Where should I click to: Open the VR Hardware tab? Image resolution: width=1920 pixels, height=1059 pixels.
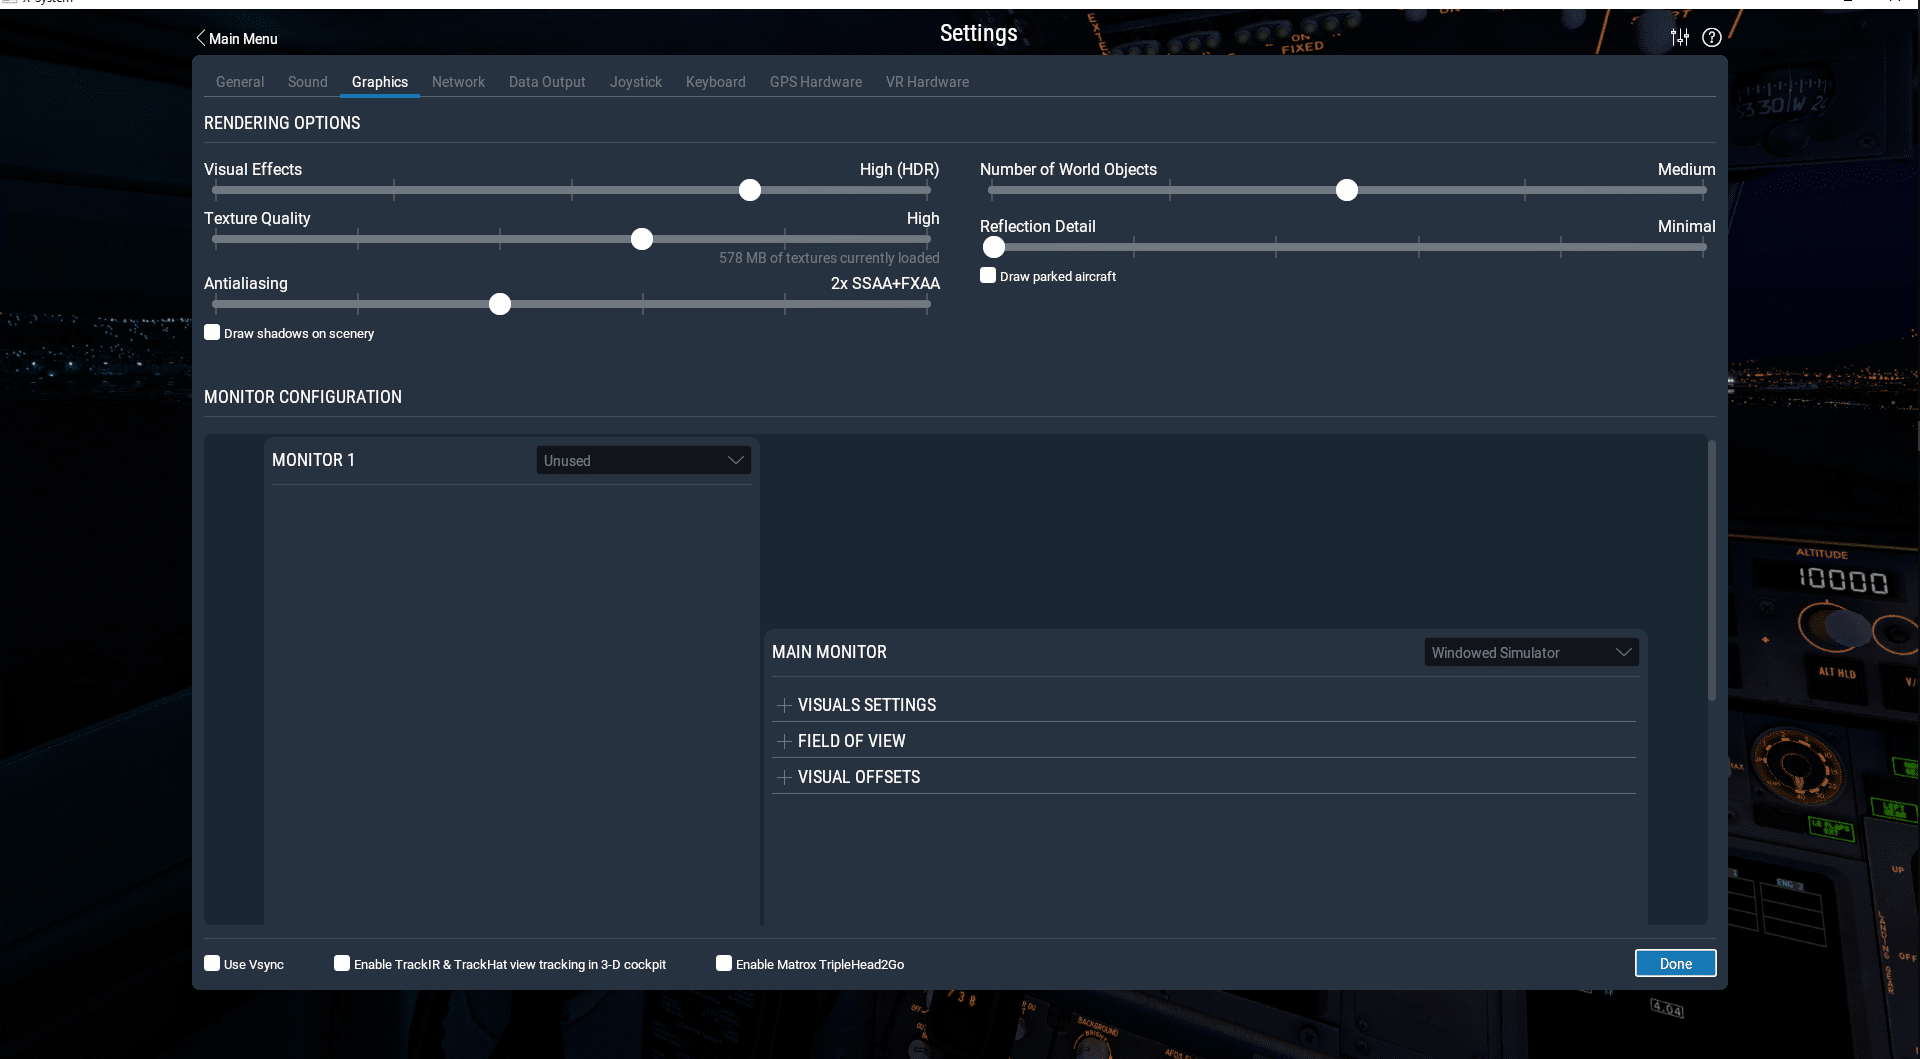[x=926, y=82]
